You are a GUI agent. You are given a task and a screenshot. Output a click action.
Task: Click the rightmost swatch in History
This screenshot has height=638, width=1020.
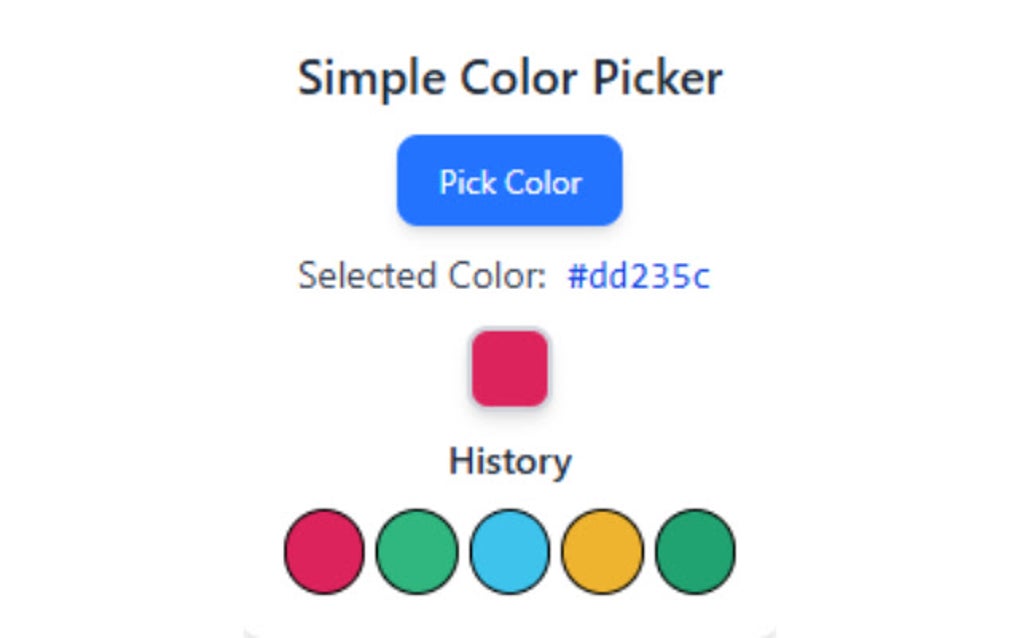coord(694,549)
